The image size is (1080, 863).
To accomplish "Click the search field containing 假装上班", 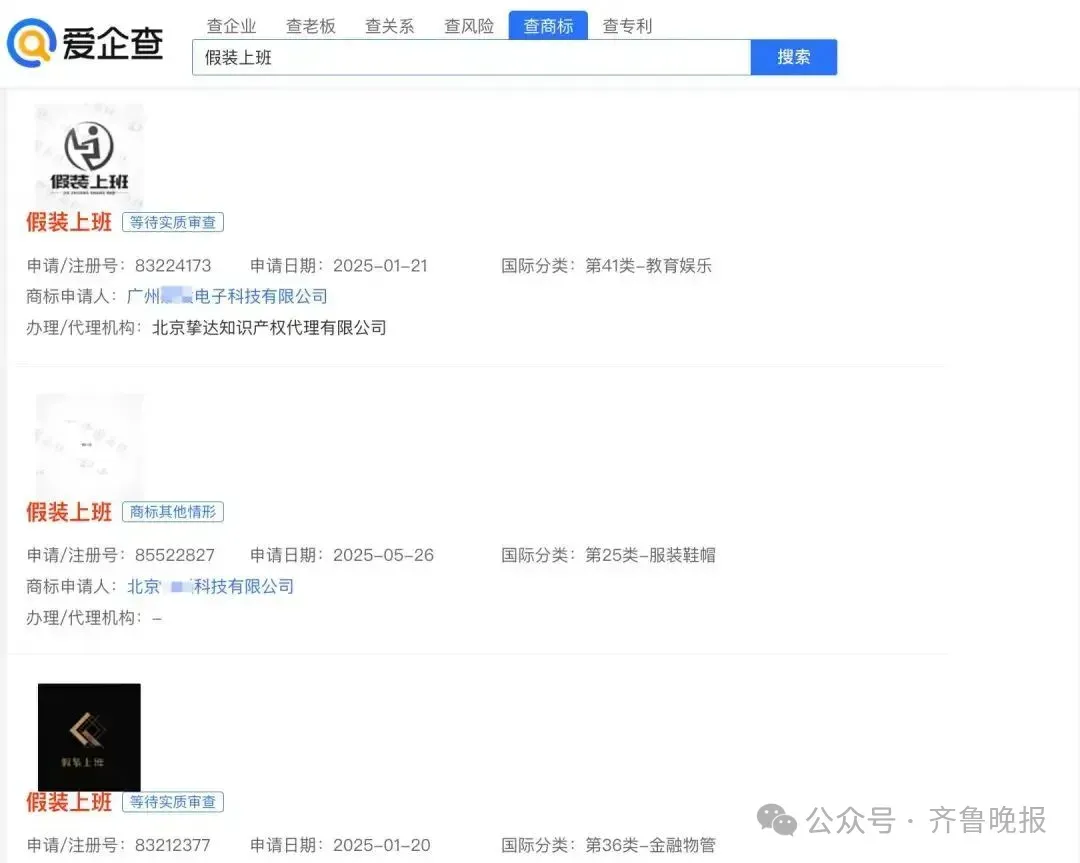I will click(x=470, y=58).
